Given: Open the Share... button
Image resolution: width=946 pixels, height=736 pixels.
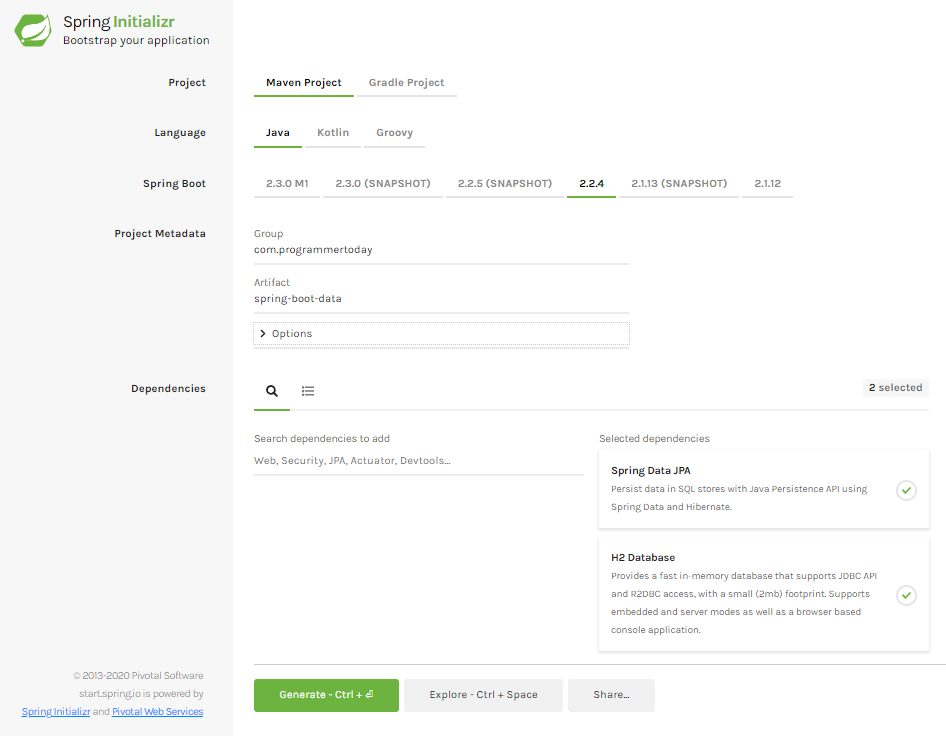Looking at the screenshot, I should [611, 695].
